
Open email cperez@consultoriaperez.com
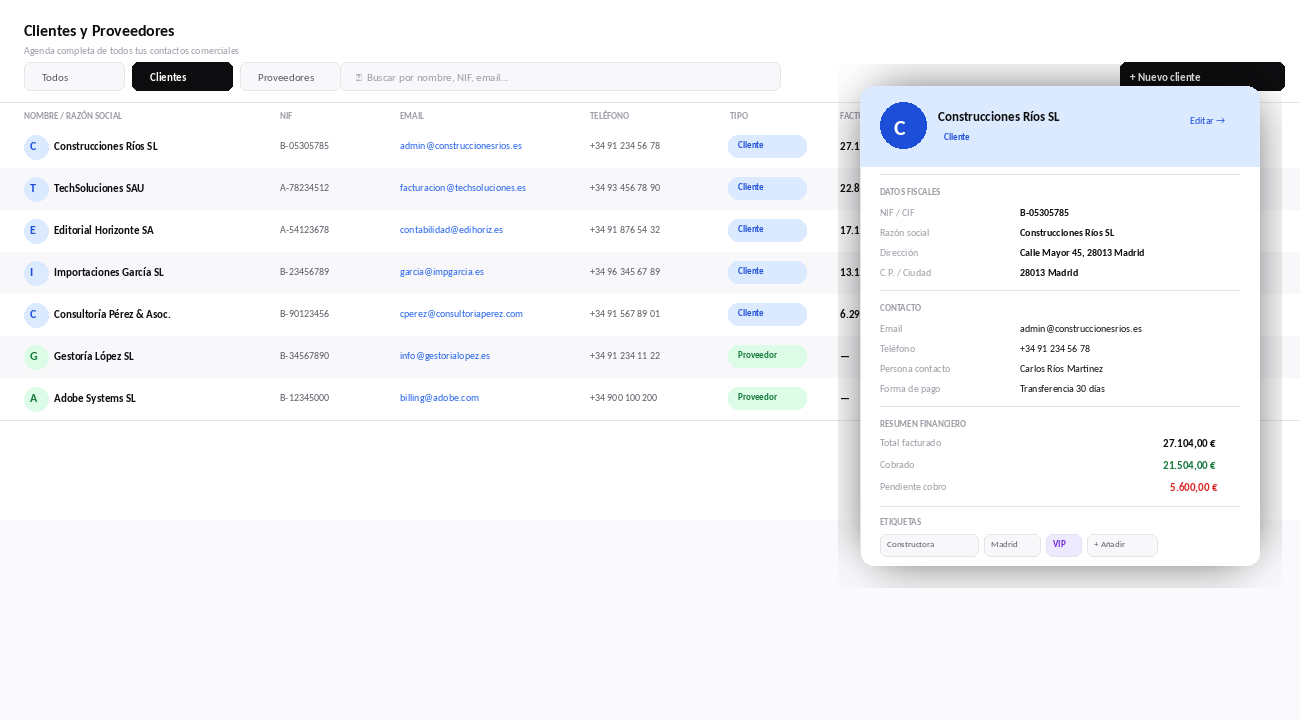coord(461,314)
